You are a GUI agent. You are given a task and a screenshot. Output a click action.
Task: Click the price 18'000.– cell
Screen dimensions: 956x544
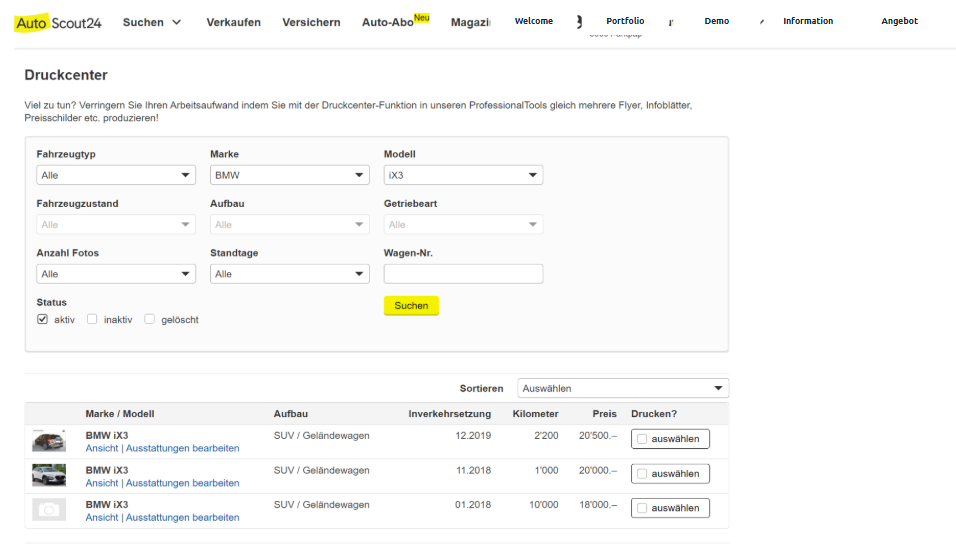click(x=598, y=504)
